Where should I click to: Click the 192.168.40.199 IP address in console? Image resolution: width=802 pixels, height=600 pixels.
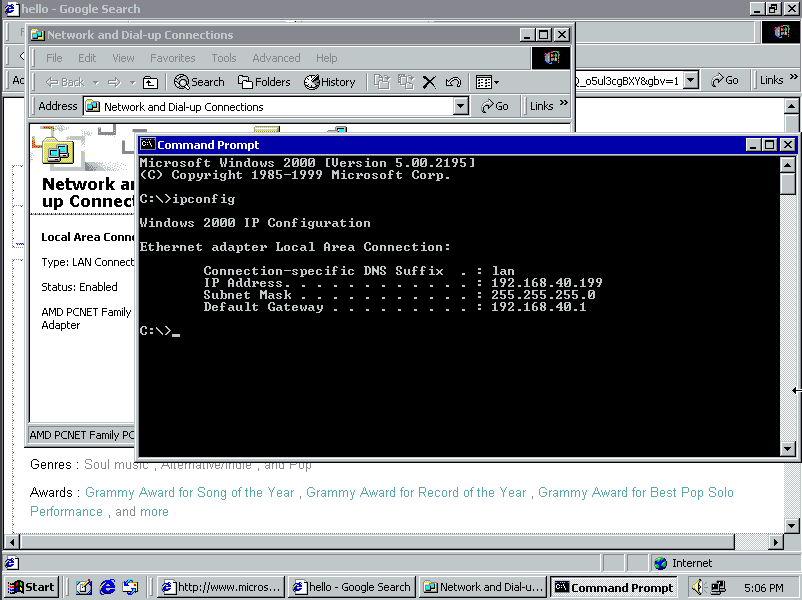pos(546,282)
